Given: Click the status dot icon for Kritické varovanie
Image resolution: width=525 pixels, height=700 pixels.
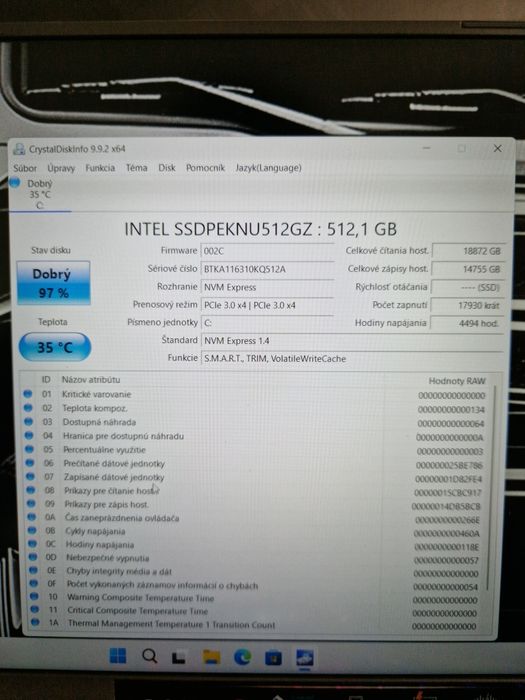Looking at the screenshot, I should click(x=28, y=394).
